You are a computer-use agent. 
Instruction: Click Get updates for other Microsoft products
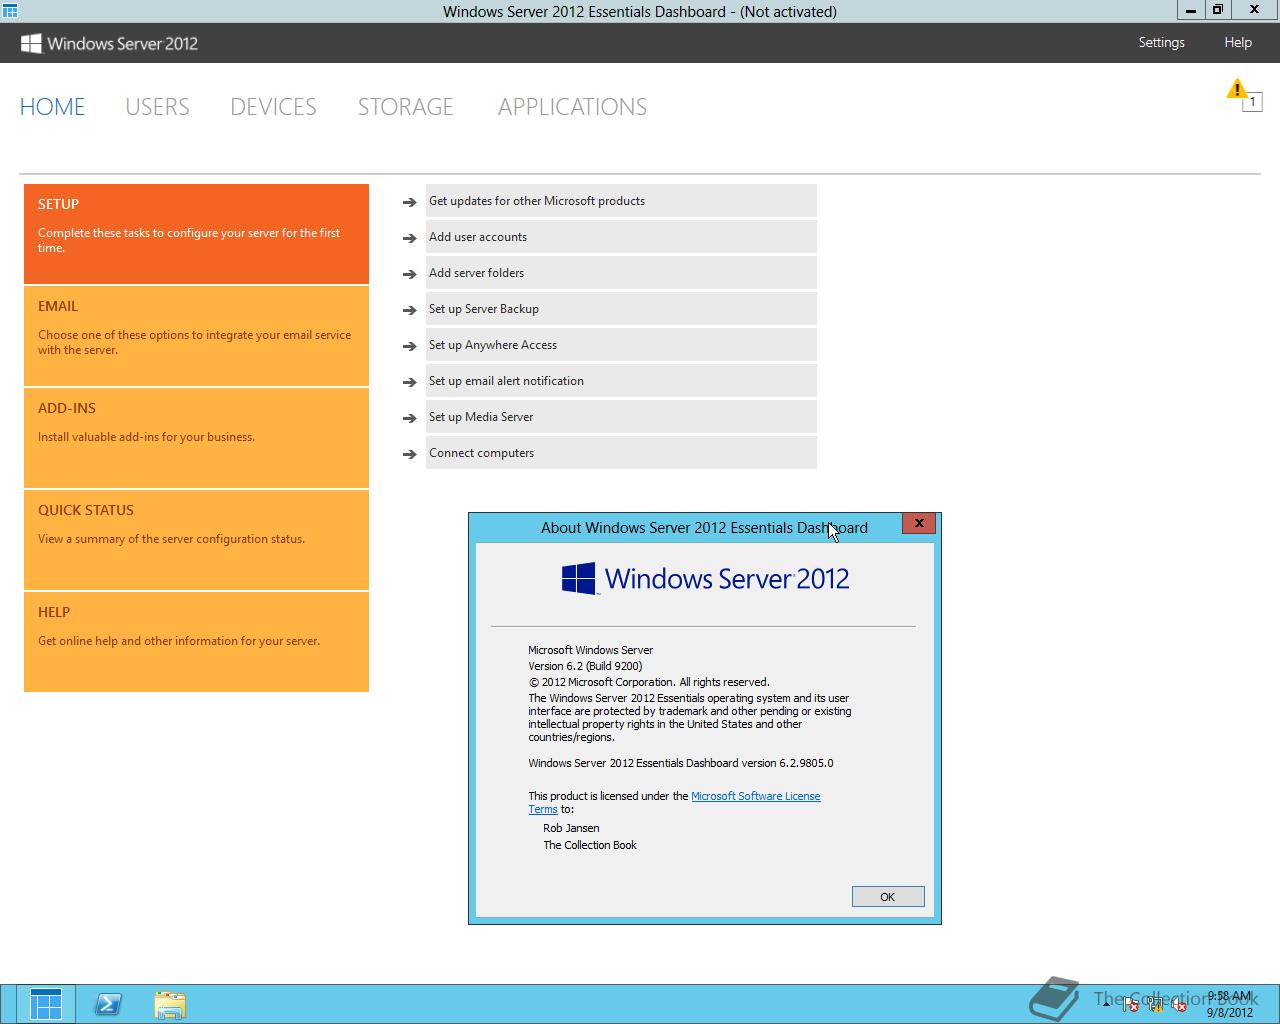coord(621,201)
